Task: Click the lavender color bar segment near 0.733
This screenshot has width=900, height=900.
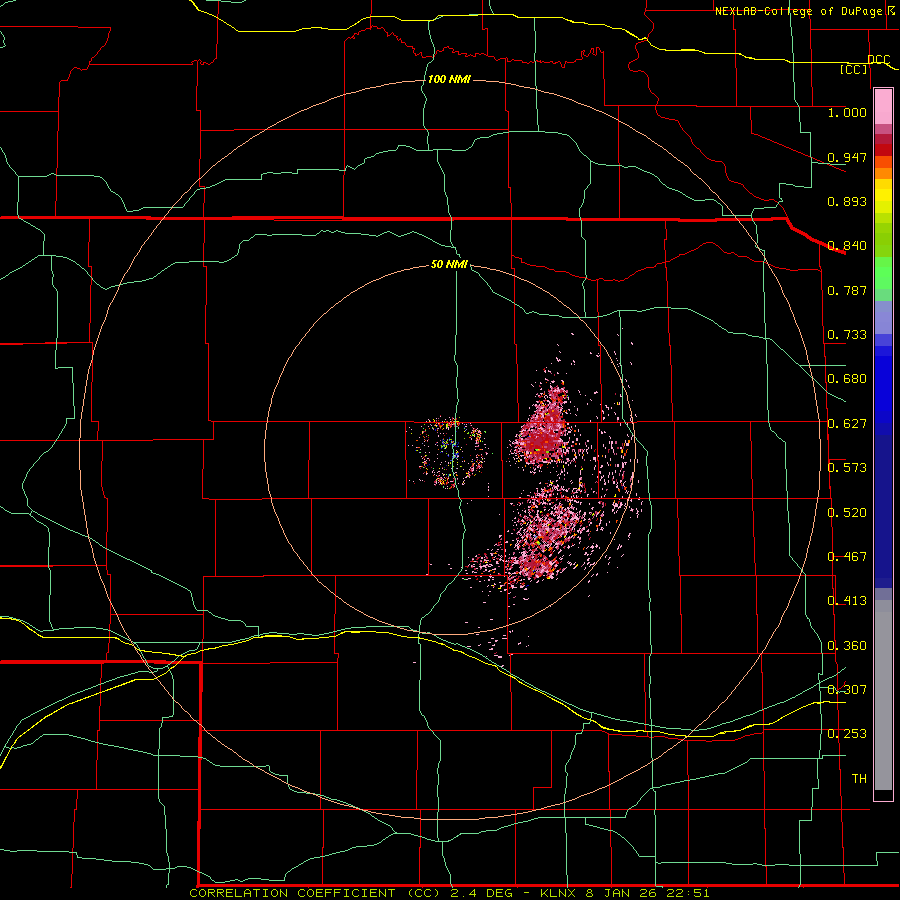Action: click(x=883, y=317)
